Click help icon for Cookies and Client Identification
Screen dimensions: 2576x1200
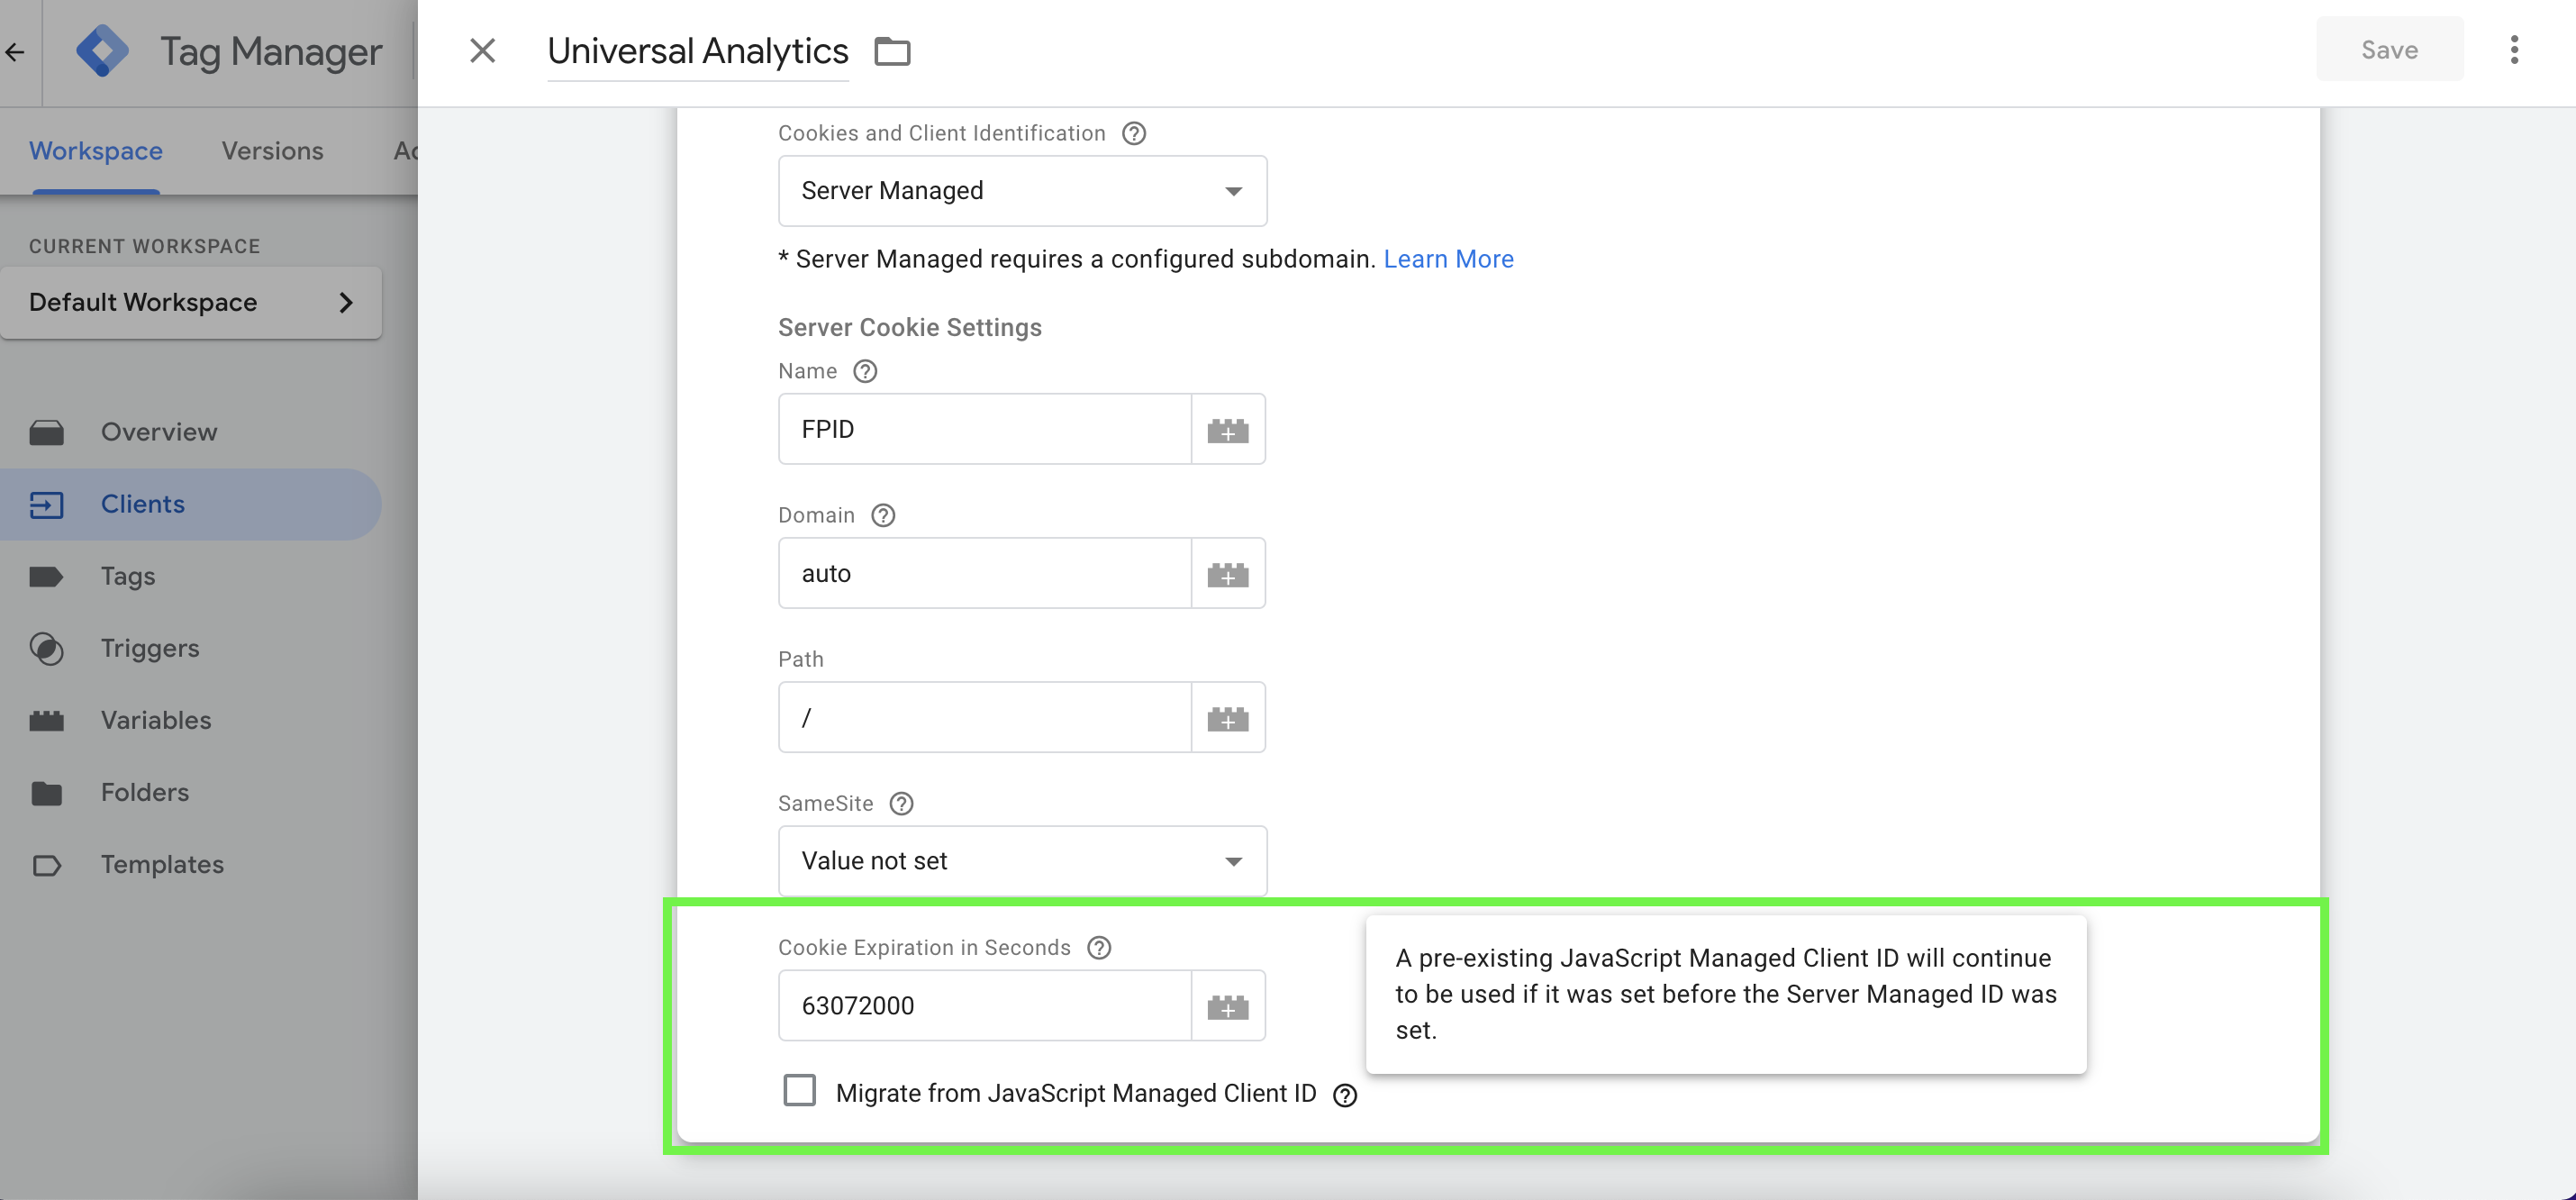1134,133
